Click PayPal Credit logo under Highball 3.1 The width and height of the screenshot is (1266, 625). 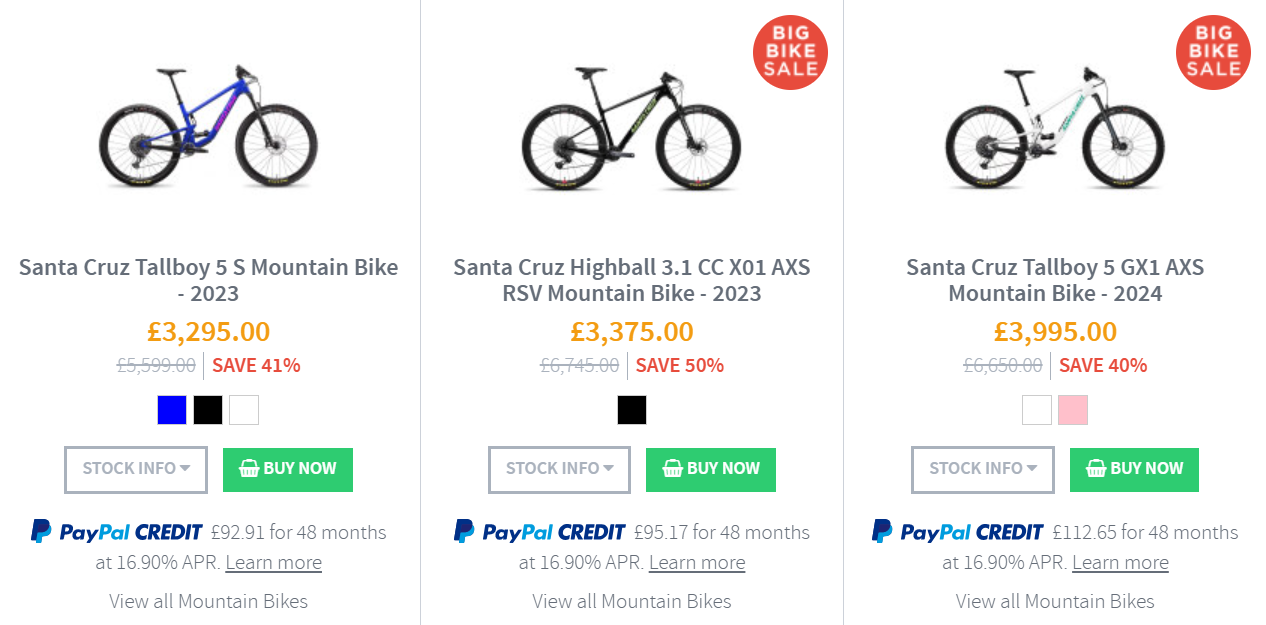540,532
